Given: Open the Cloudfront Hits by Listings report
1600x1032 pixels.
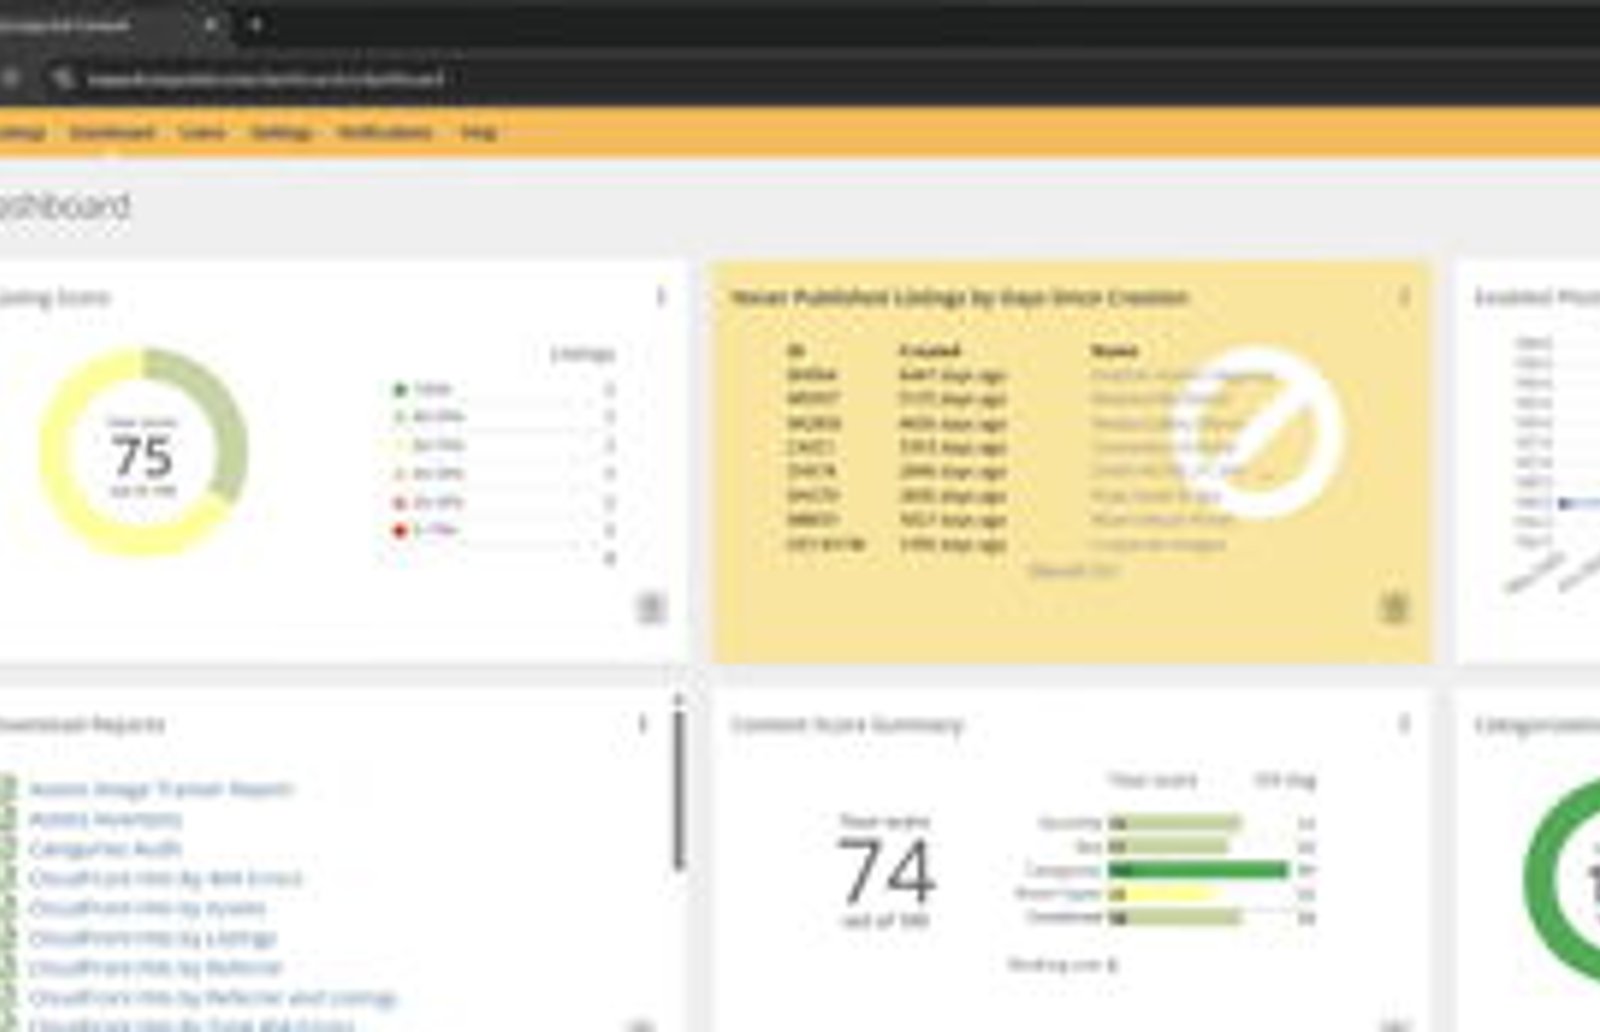Looking at the screenshot, I should click(152, 938).
